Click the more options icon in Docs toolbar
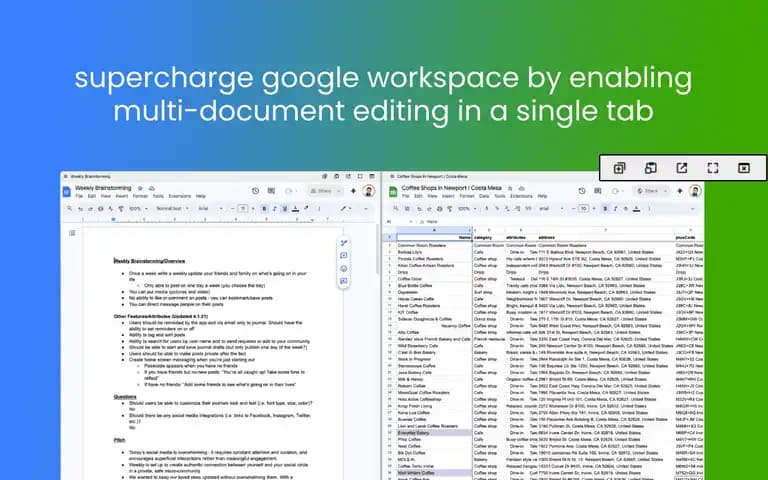This screenshot has height=480, width=768. 319,209
